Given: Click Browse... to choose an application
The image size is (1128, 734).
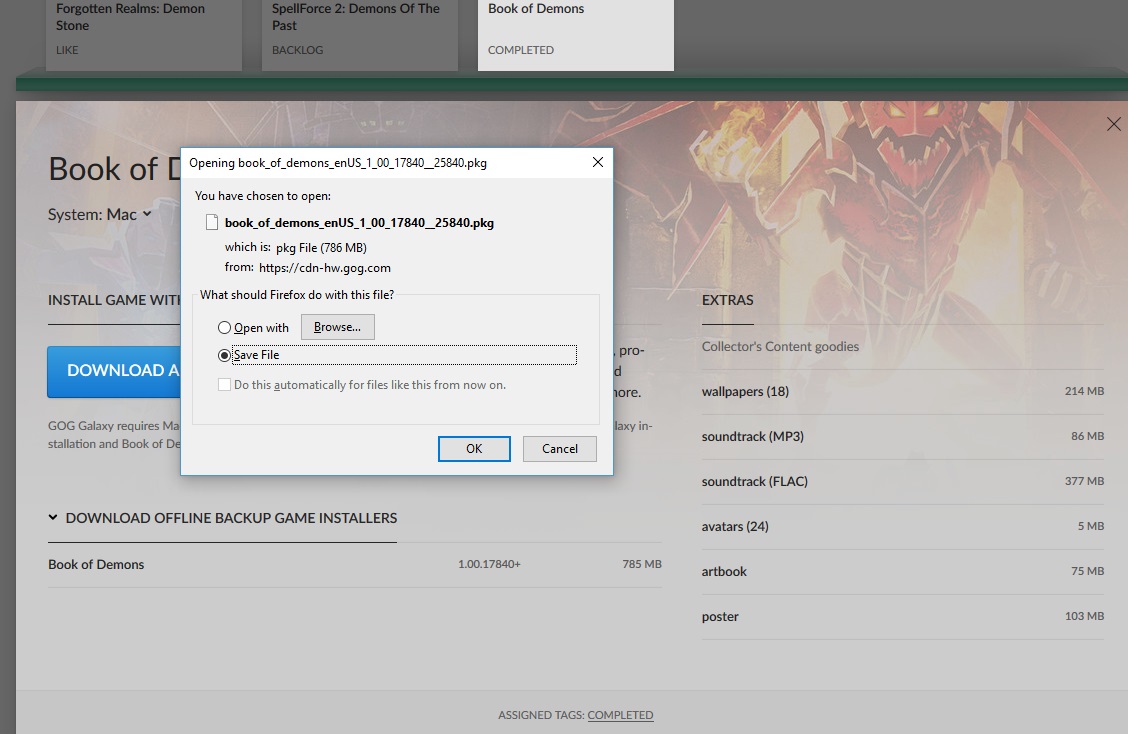Looking at the screenshot, I should click(337, 327).
